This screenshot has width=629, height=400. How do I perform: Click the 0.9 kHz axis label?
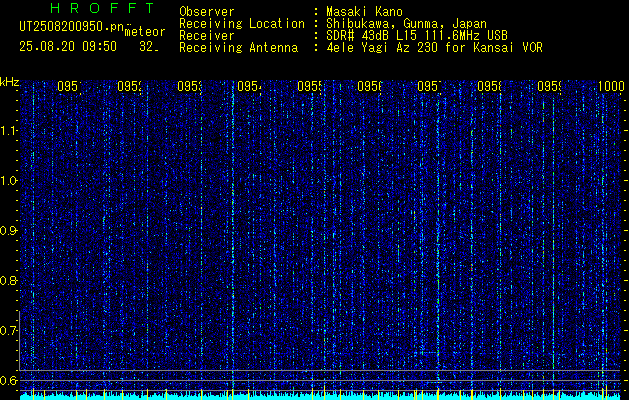click(8, 231)
